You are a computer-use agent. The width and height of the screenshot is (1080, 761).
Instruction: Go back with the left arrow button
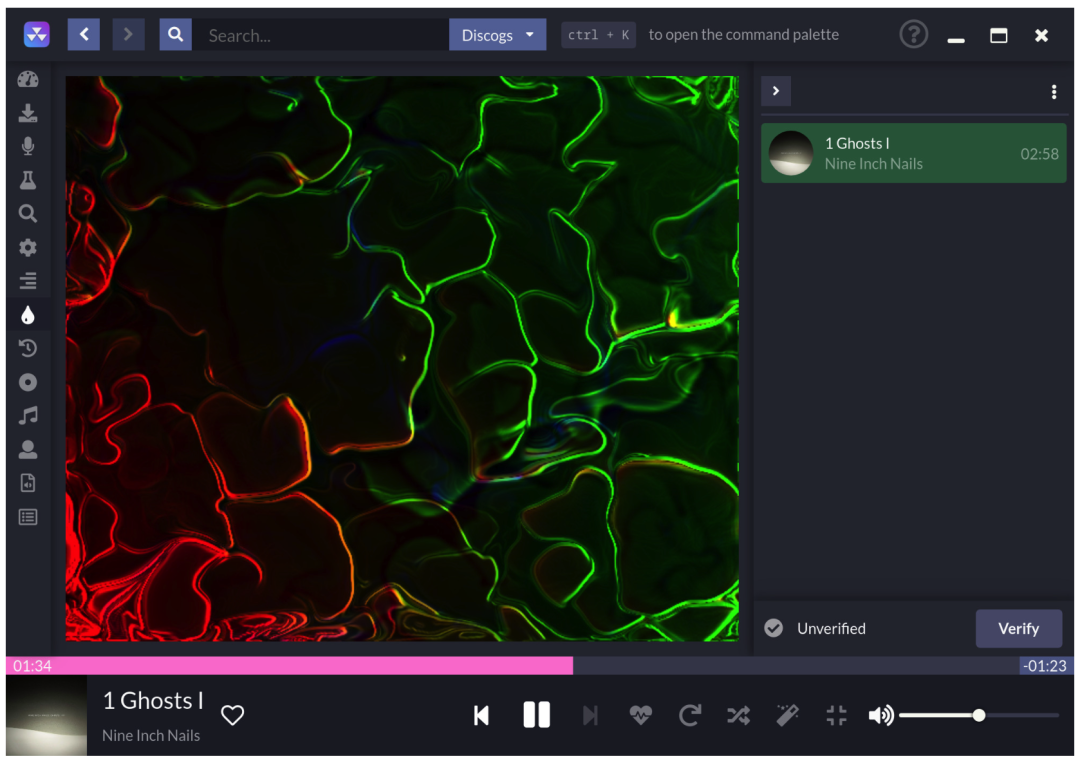(84, 34)
